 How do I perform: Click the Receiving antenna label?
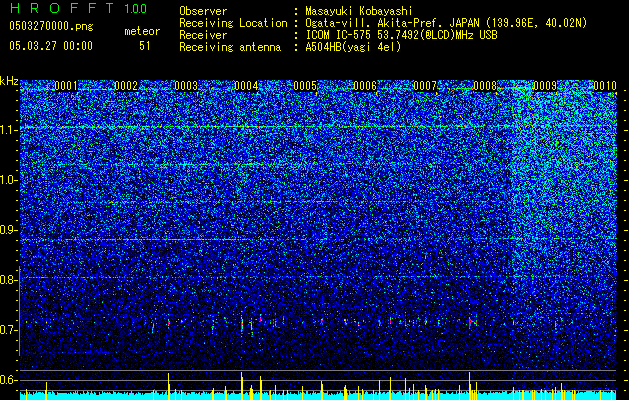tap(230, 47)
